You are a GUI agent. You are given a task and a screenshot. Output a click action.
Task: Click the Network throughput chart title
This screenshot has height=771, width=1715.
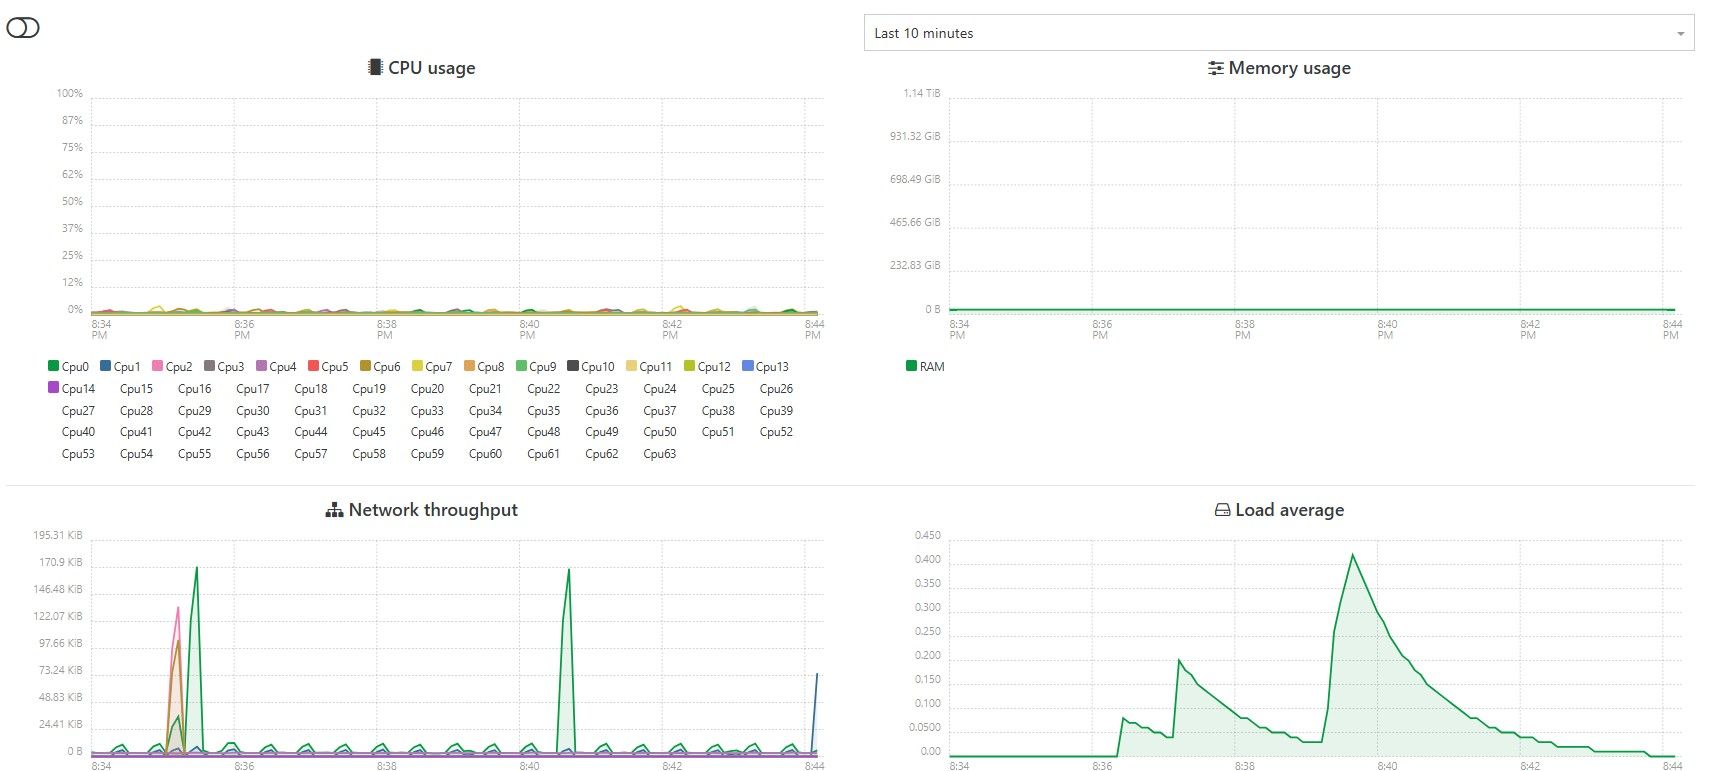coord(433,510)
